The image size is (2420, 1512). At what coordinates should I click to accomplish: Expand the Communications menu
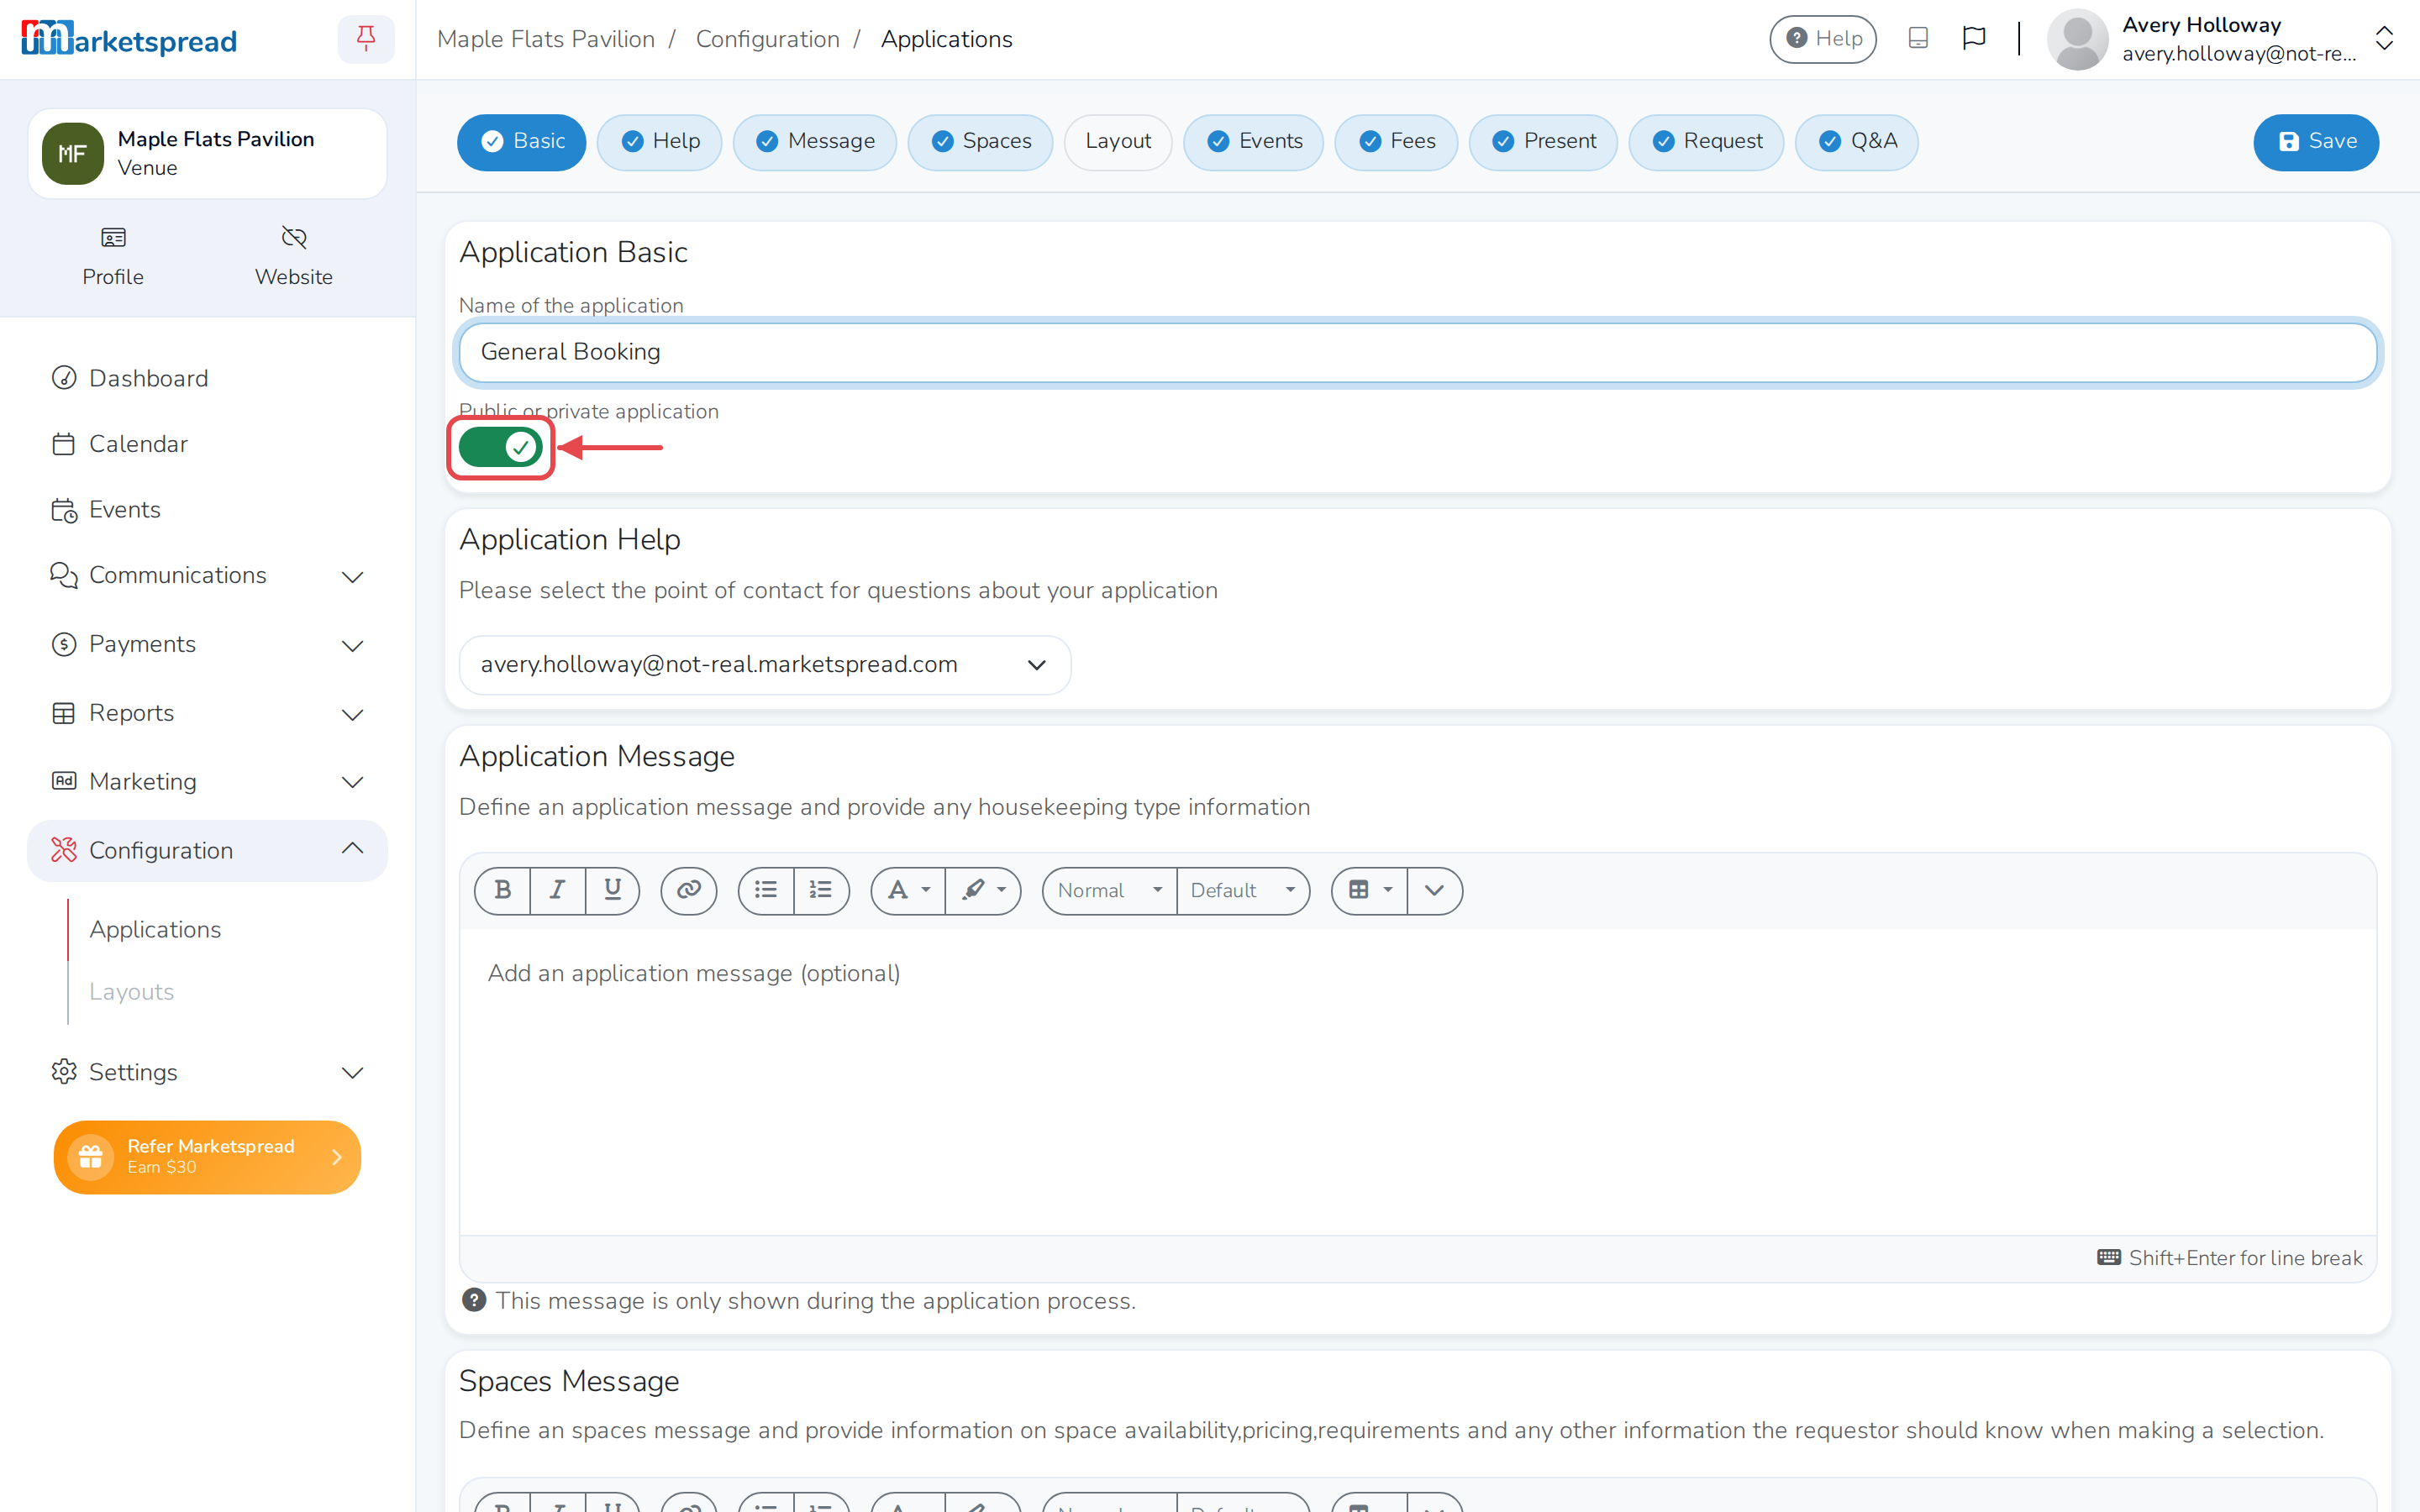207,576
